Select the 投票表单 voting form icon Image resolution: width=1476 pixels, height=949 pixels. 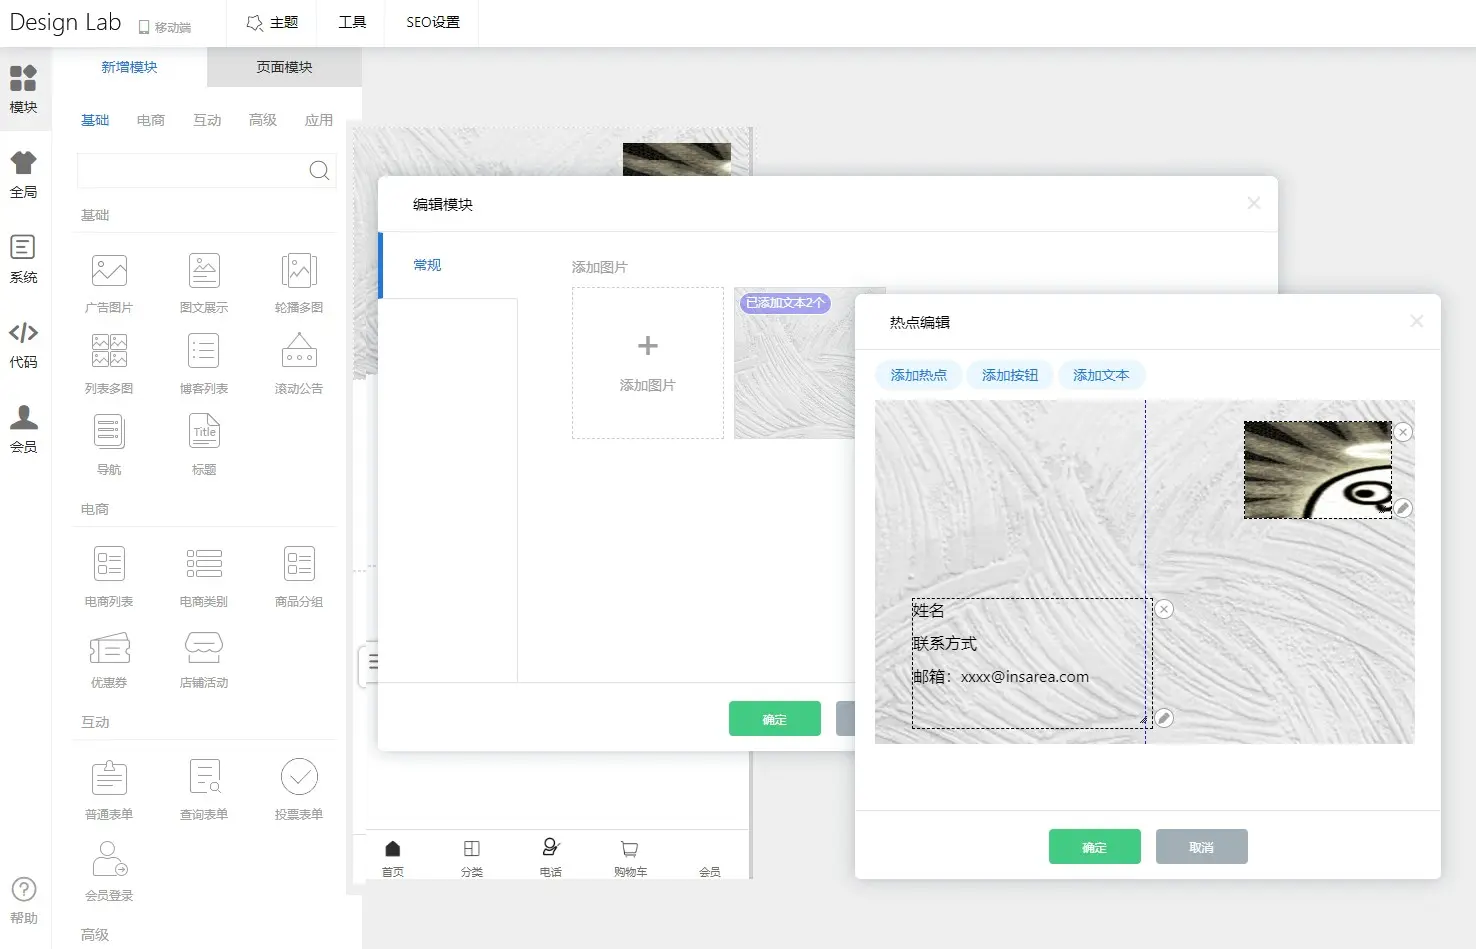click(299, 777)
